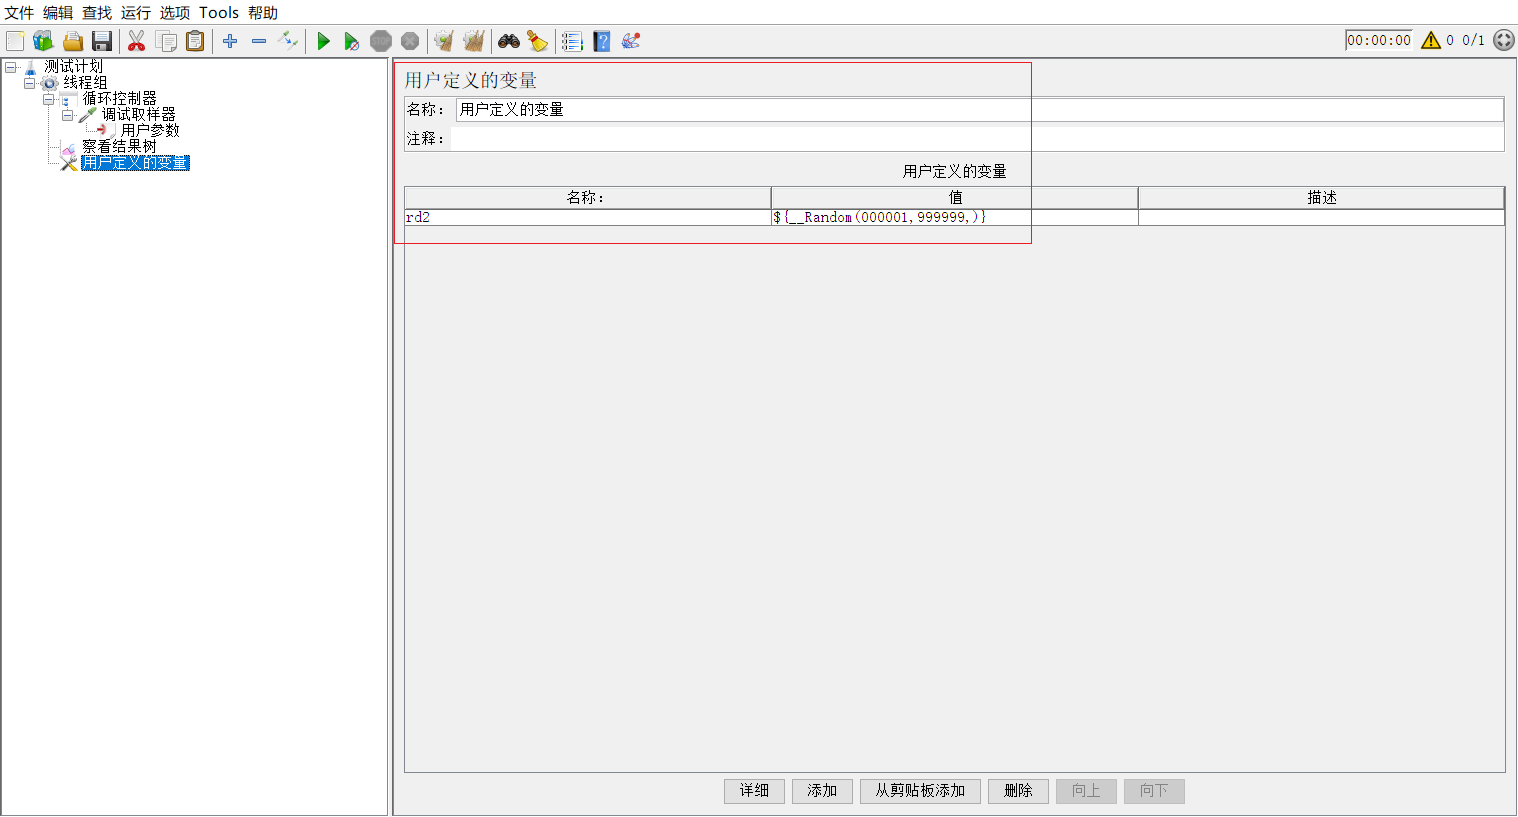Open a test plan file
Screen dimensions: 1518x817
click(72, 41)
